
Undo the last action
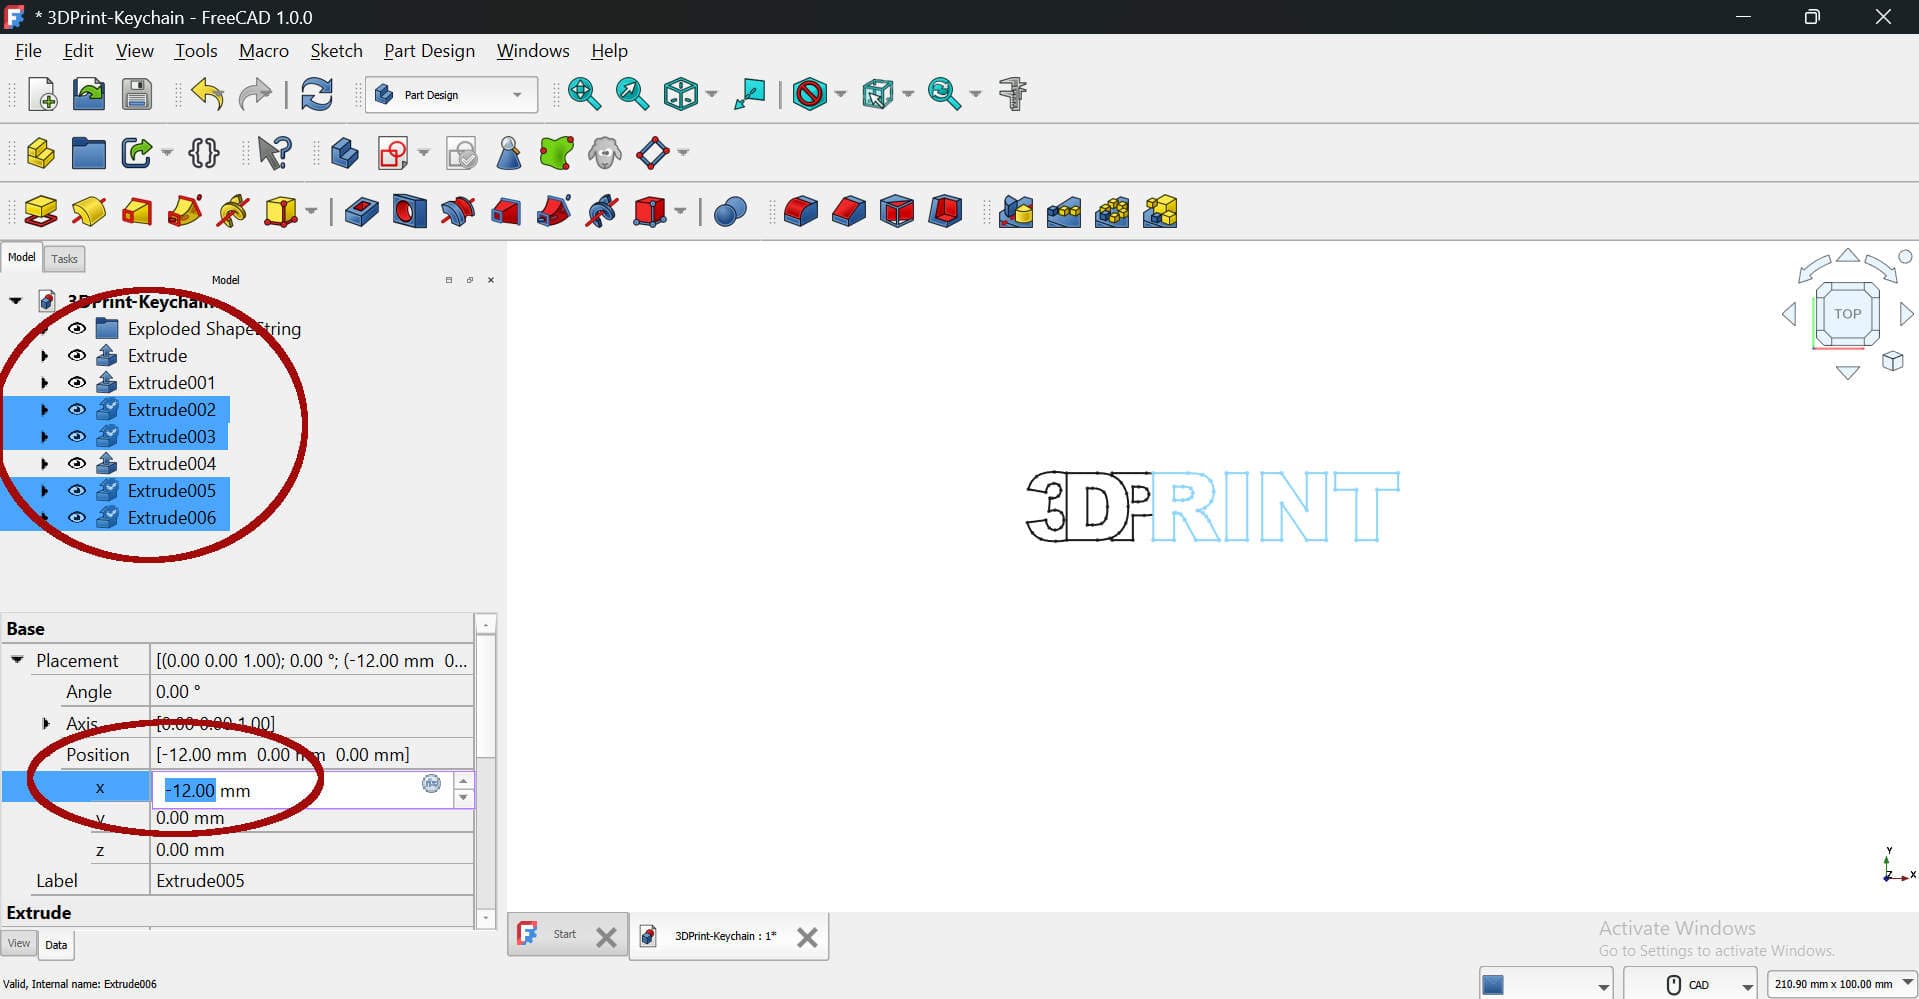point(207,94)
